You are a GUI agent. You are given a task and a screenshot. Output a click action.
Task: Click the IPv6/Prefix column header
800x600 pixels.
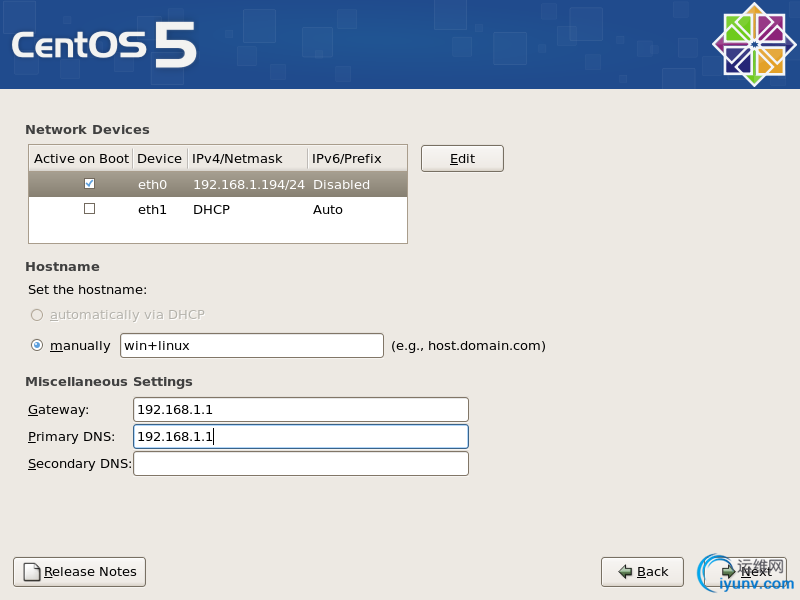click(357, 159)
